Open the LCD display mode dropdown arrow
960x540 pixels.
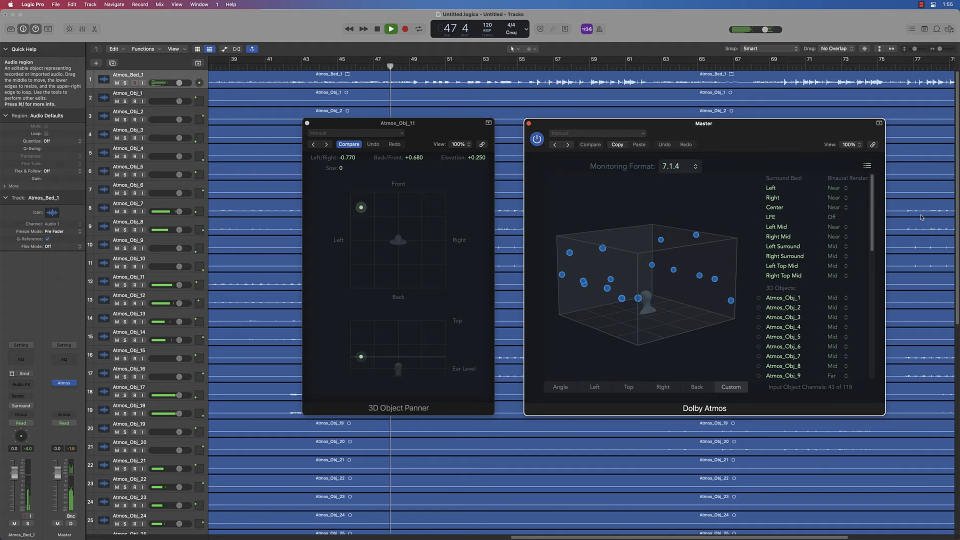pyautogui.click(x=525, y=29)
